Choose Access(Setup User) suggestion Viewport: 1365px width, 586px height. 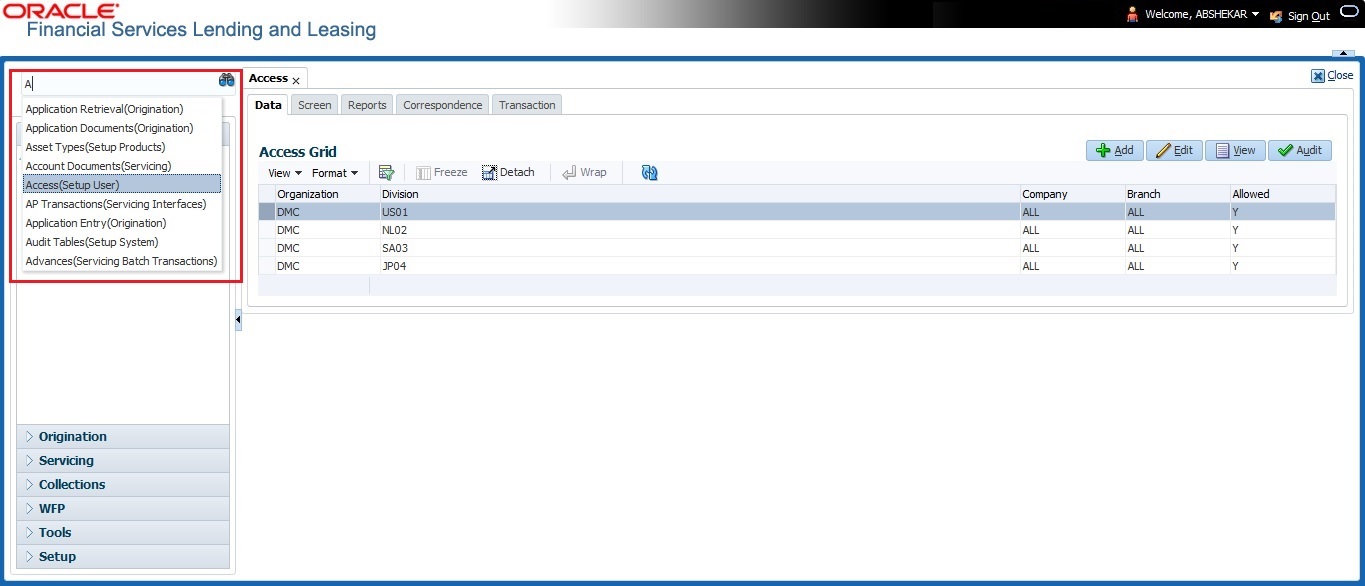click(122, 185)
